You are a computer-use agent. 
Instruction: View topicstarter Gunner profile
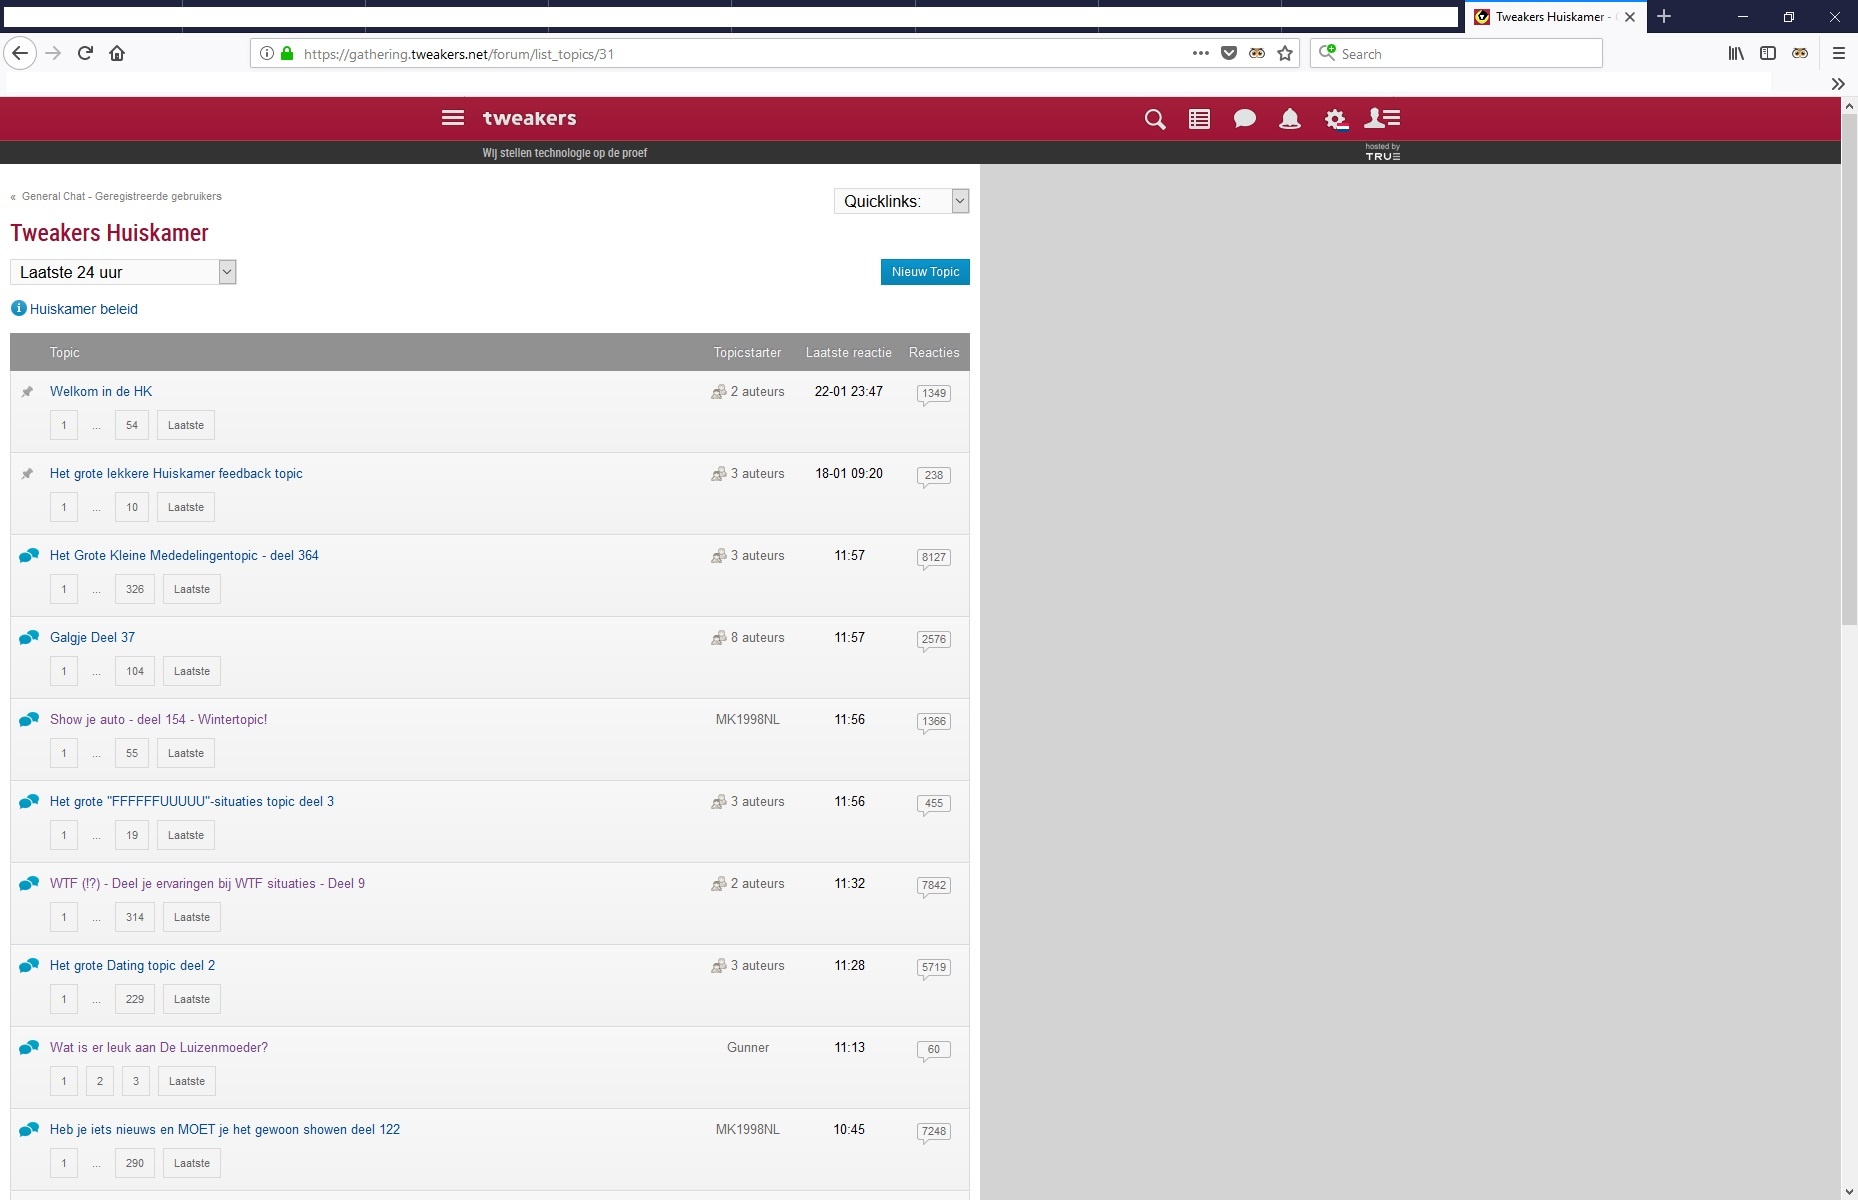tap(748, 1047)
